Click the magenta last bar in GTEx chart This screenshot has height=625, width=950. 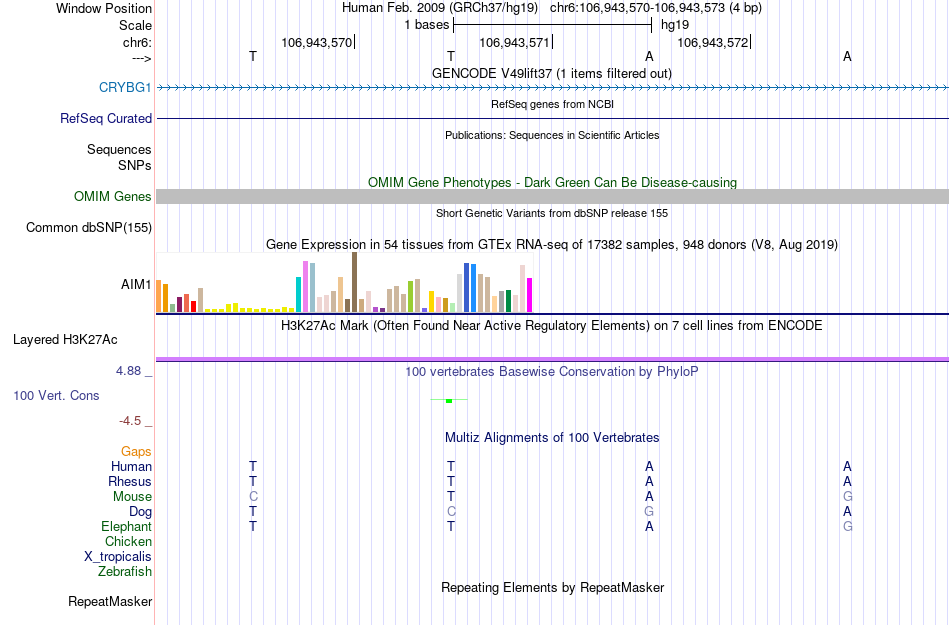tap(530, 295)
